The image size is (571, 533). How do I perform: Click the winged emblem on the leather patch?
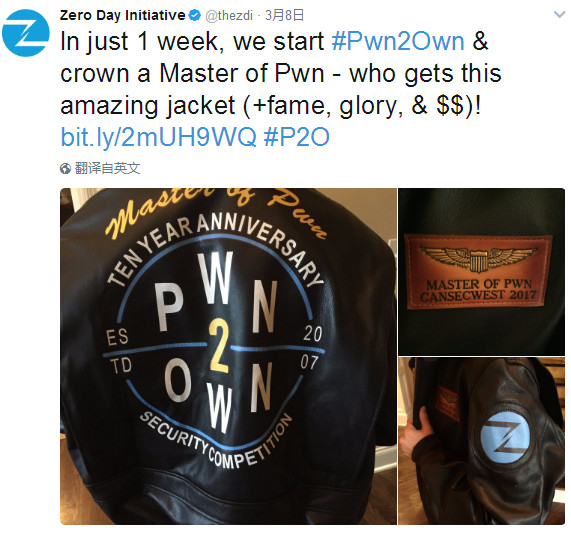click(478, 257)
